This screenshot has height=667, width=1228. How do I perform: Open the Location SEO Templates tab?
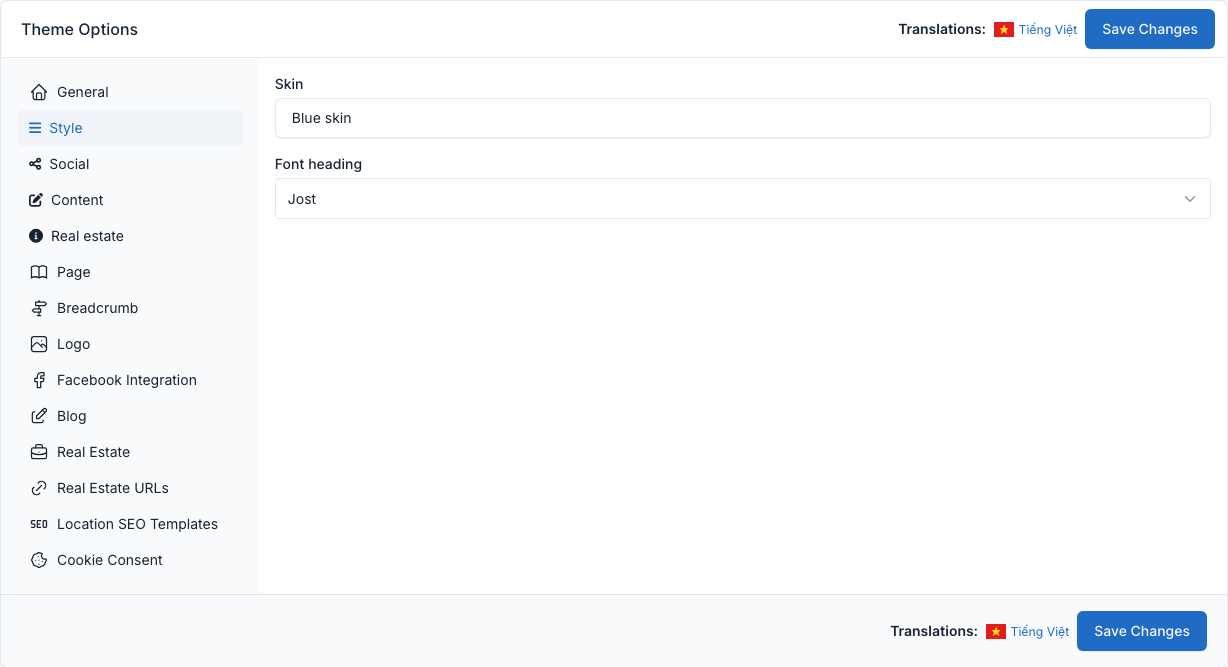coord(130,524)
